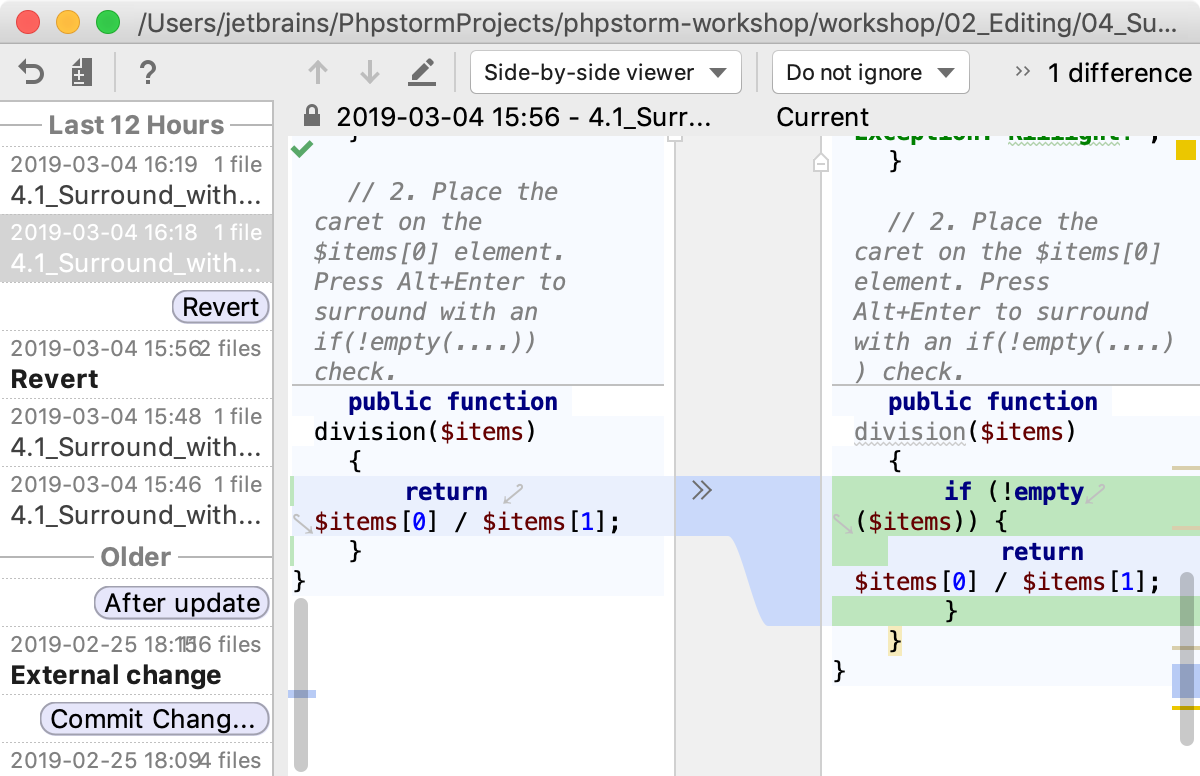The height and width of the screenshot is (776, 1200).
Task: Click the green checkmark in left pane
Action: click(301, 148)
